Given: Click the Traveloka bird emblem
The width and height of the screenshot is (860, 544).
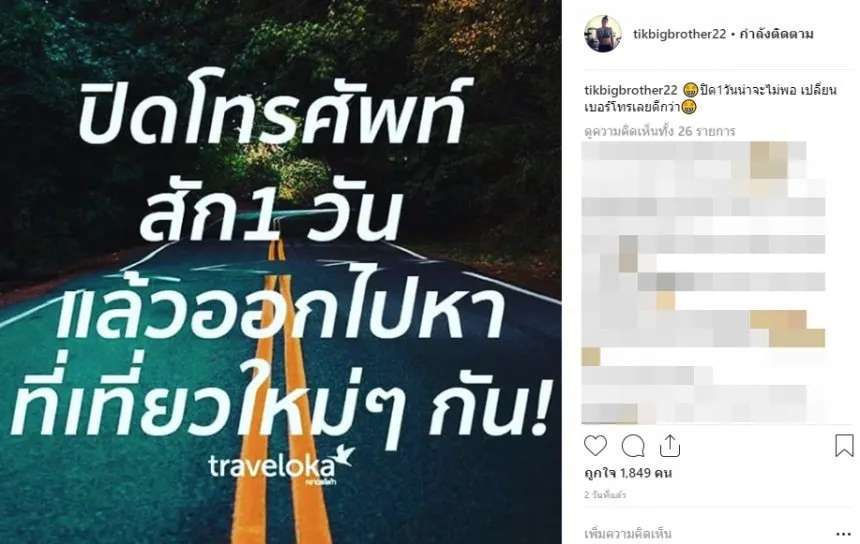Looking at the screenshot, I should coord(345,456).
